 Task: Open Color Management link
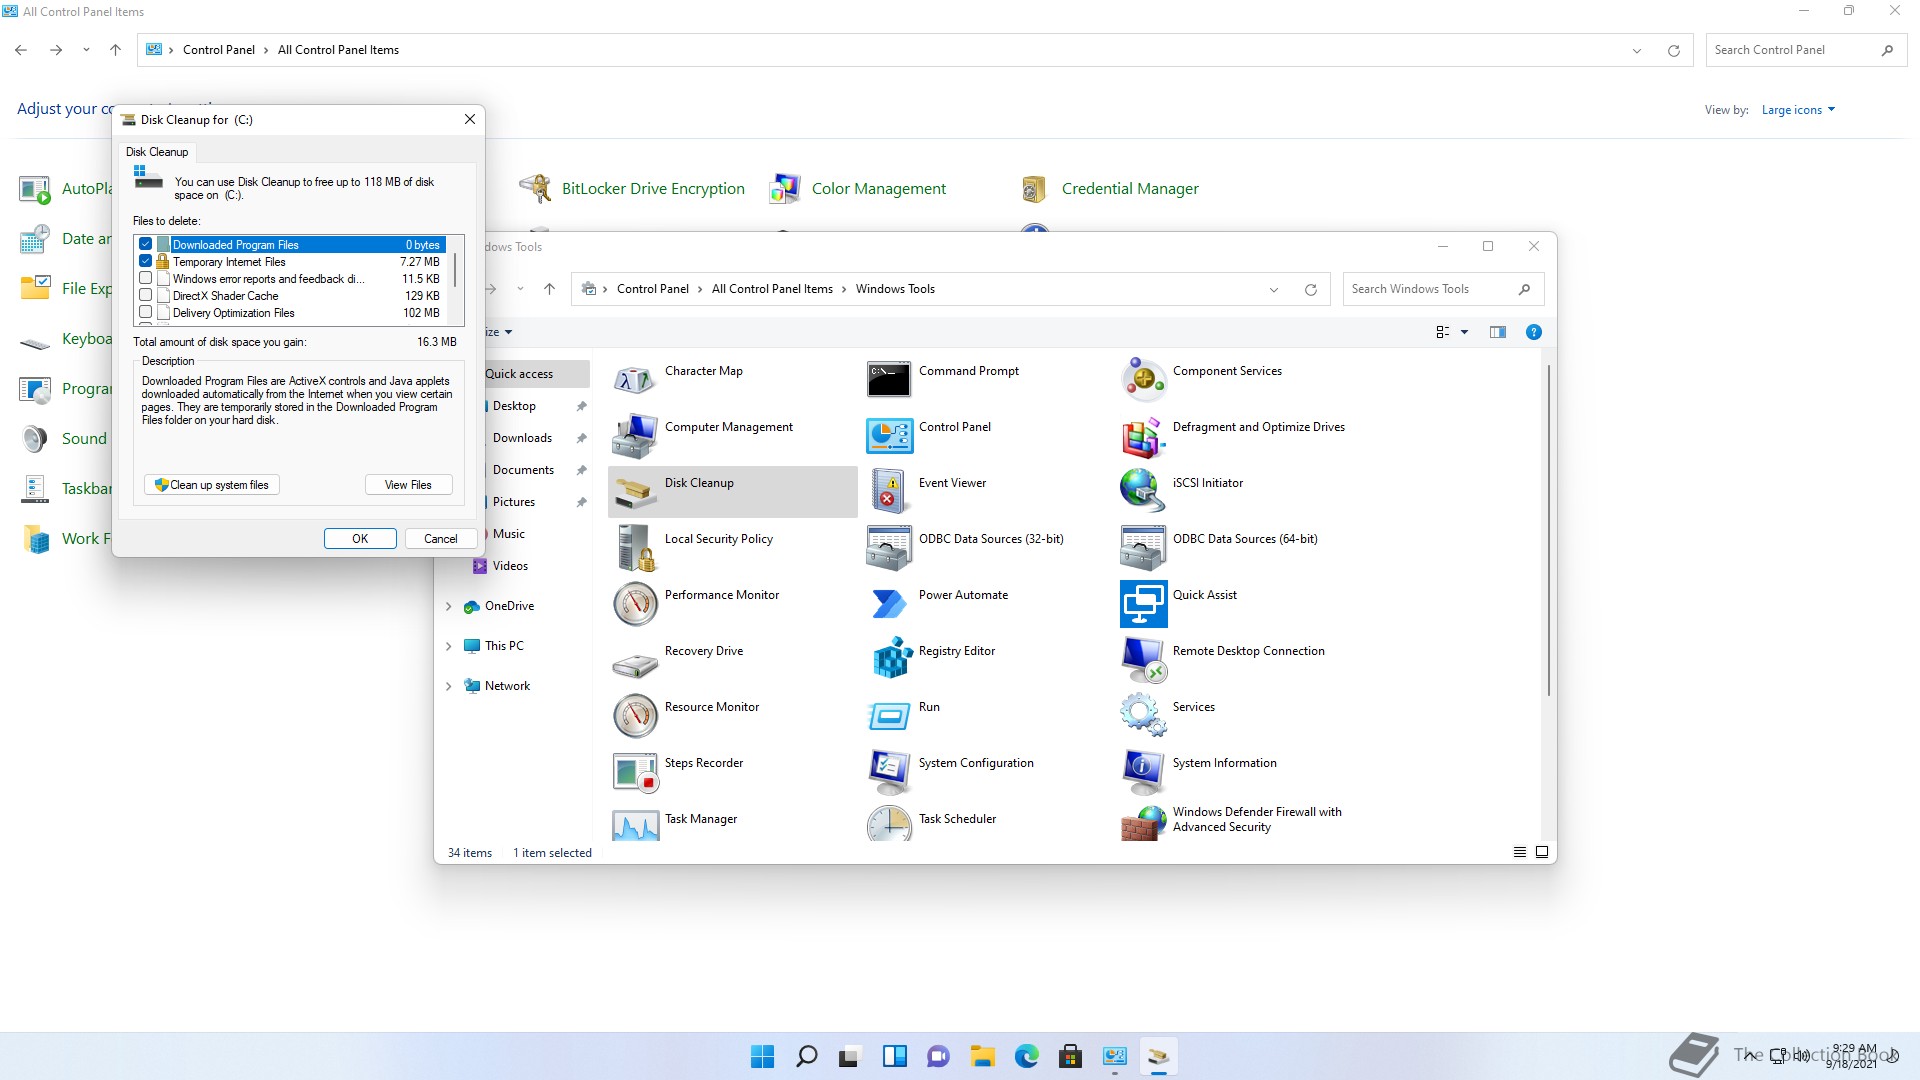click(x=878, y=189)
